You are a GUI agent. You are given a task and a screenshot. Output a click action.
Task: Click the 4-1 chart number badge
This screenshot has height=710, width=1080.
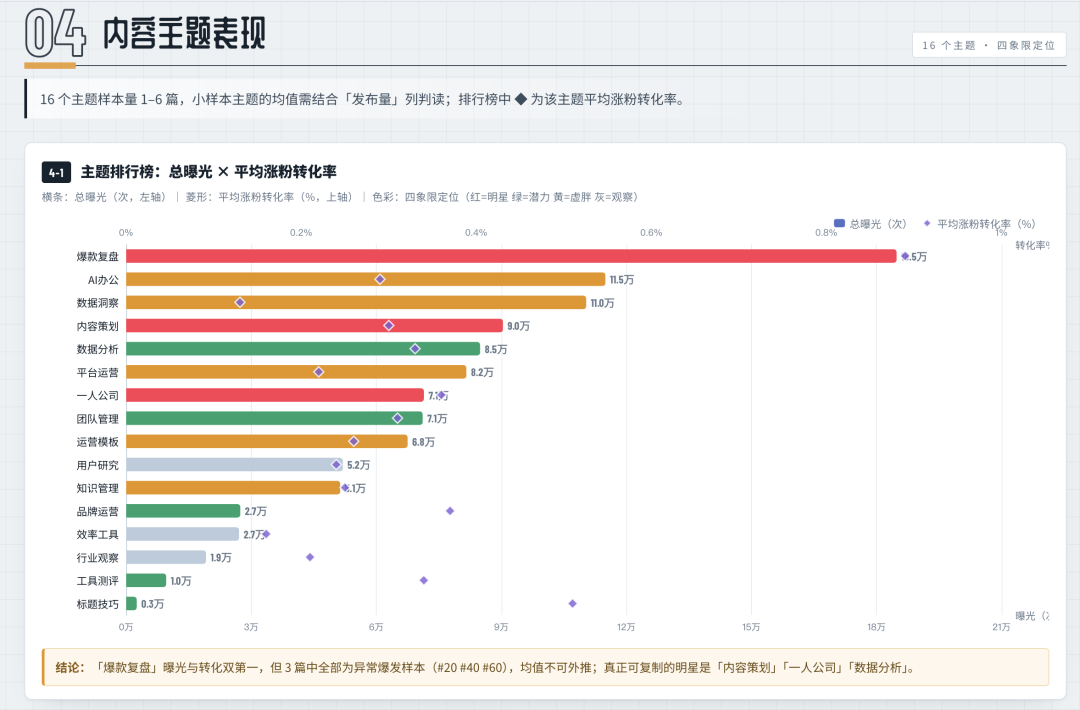(56, 172)
